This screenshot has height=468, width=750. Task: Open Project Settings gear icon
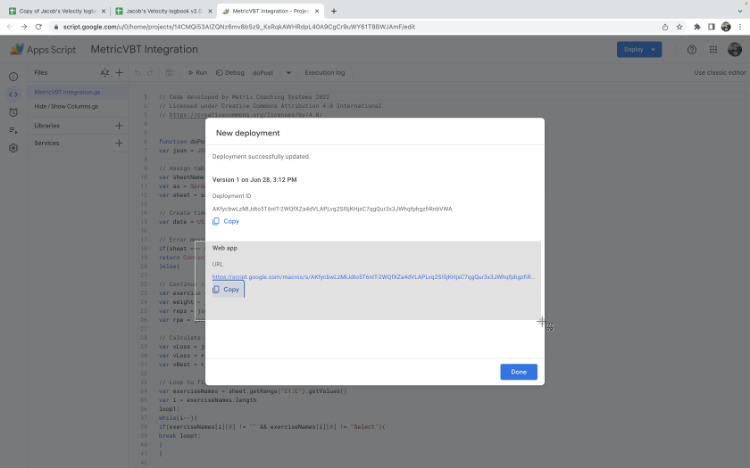tap(13, 148)
